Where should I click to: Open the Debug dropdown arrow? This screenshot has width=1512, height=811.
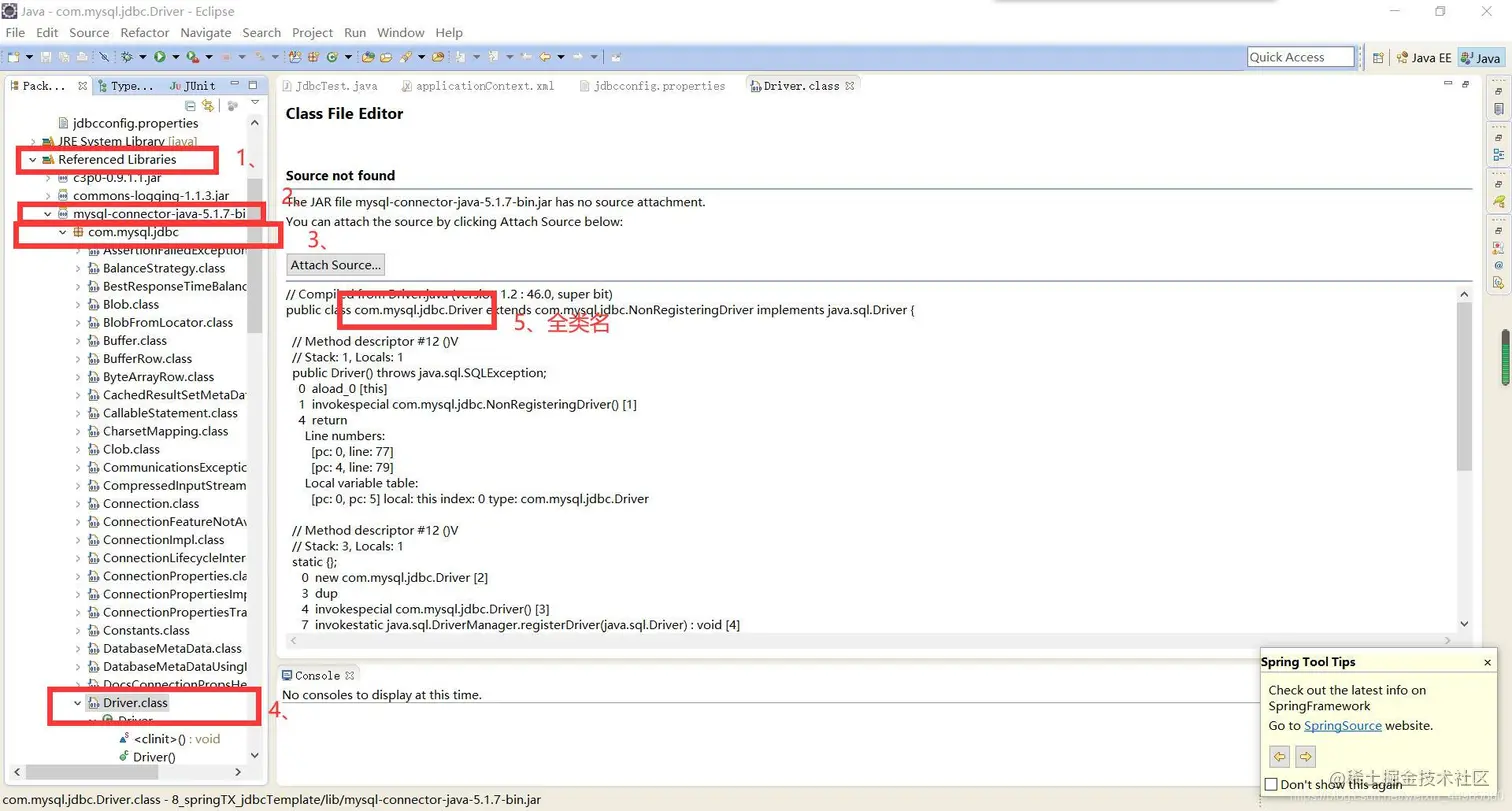click(143, 57)
